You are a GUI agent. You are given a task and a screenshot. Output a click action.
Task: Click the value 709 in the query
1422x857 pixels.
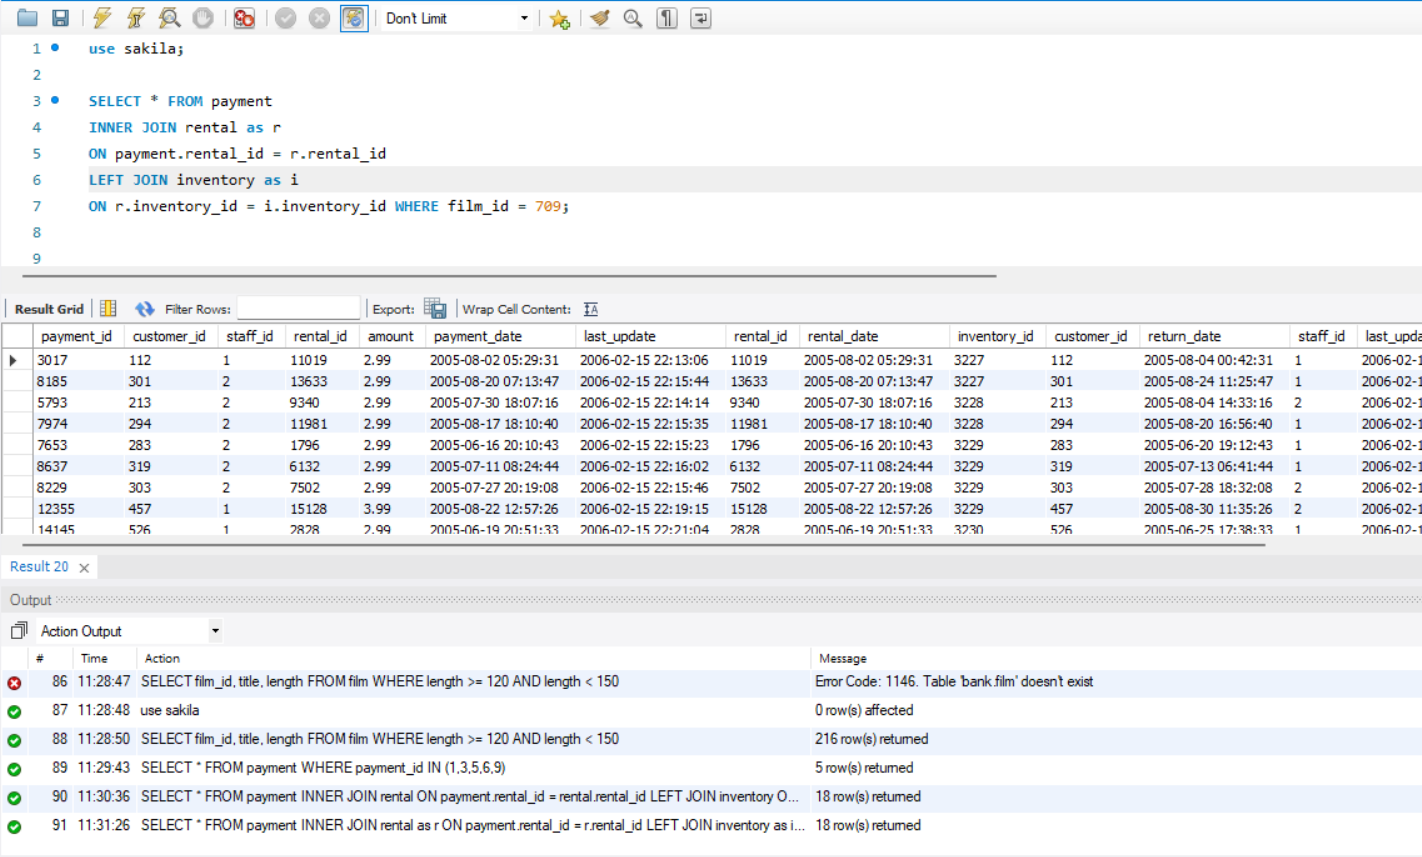tap(547, 206)
